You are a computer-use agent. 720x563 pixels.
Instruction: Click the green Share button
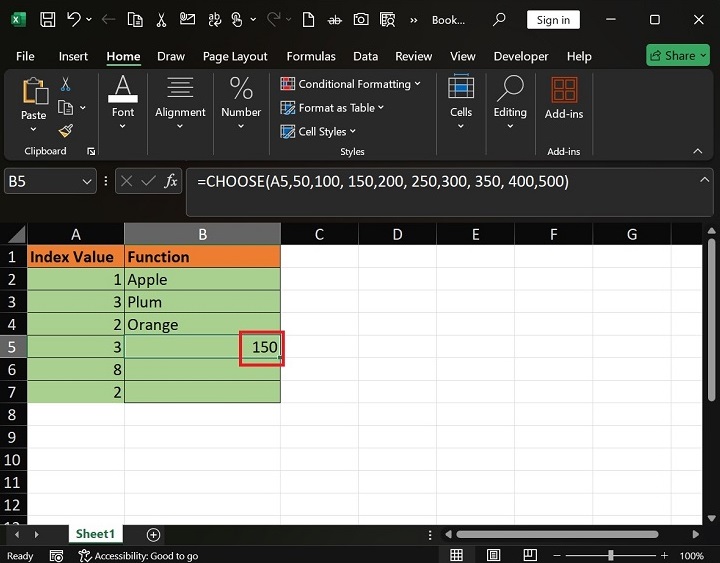[x=677, y=56]
